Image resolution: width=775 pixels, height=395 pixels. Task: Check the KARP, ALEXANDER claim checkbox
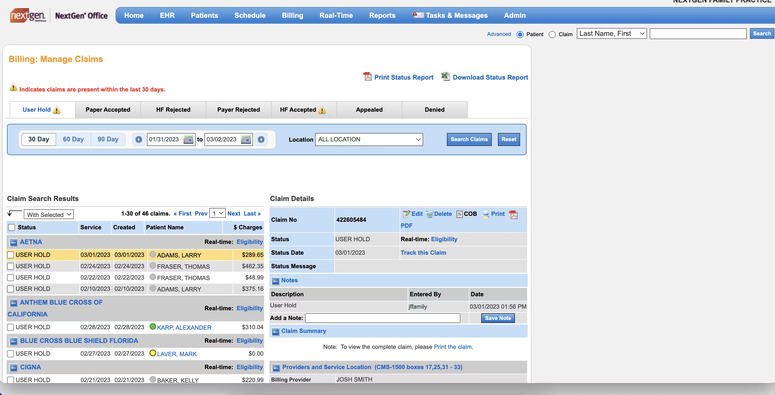(10, 327)
